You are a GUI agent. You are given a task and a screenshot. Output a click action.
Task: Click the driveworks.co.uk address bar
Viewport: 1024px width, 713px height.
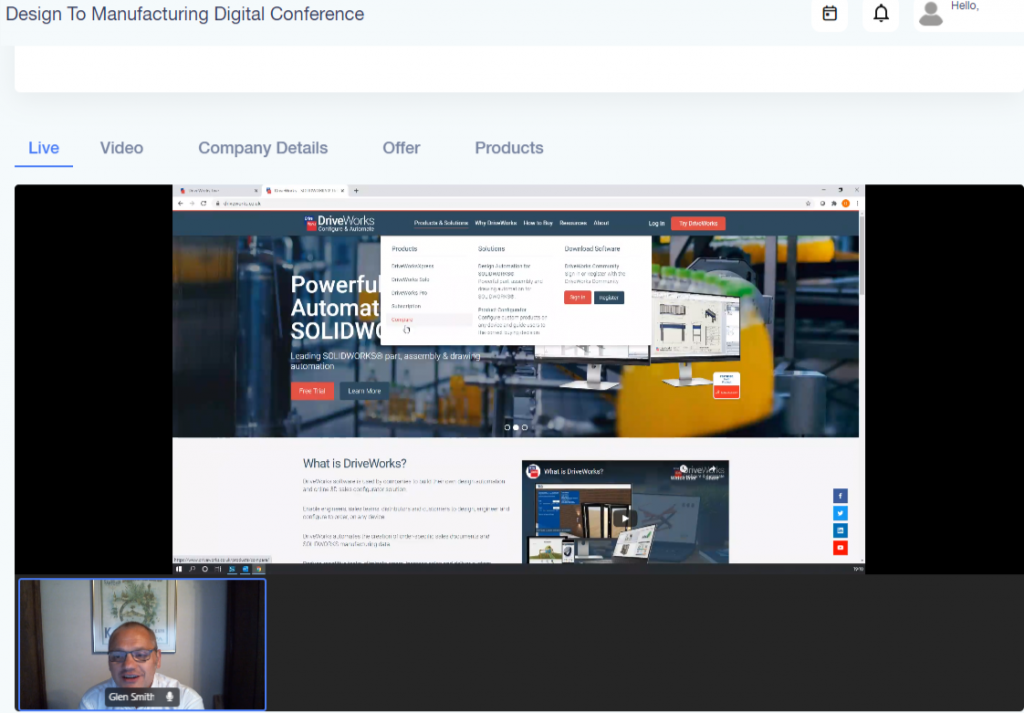tap(511, 204)
